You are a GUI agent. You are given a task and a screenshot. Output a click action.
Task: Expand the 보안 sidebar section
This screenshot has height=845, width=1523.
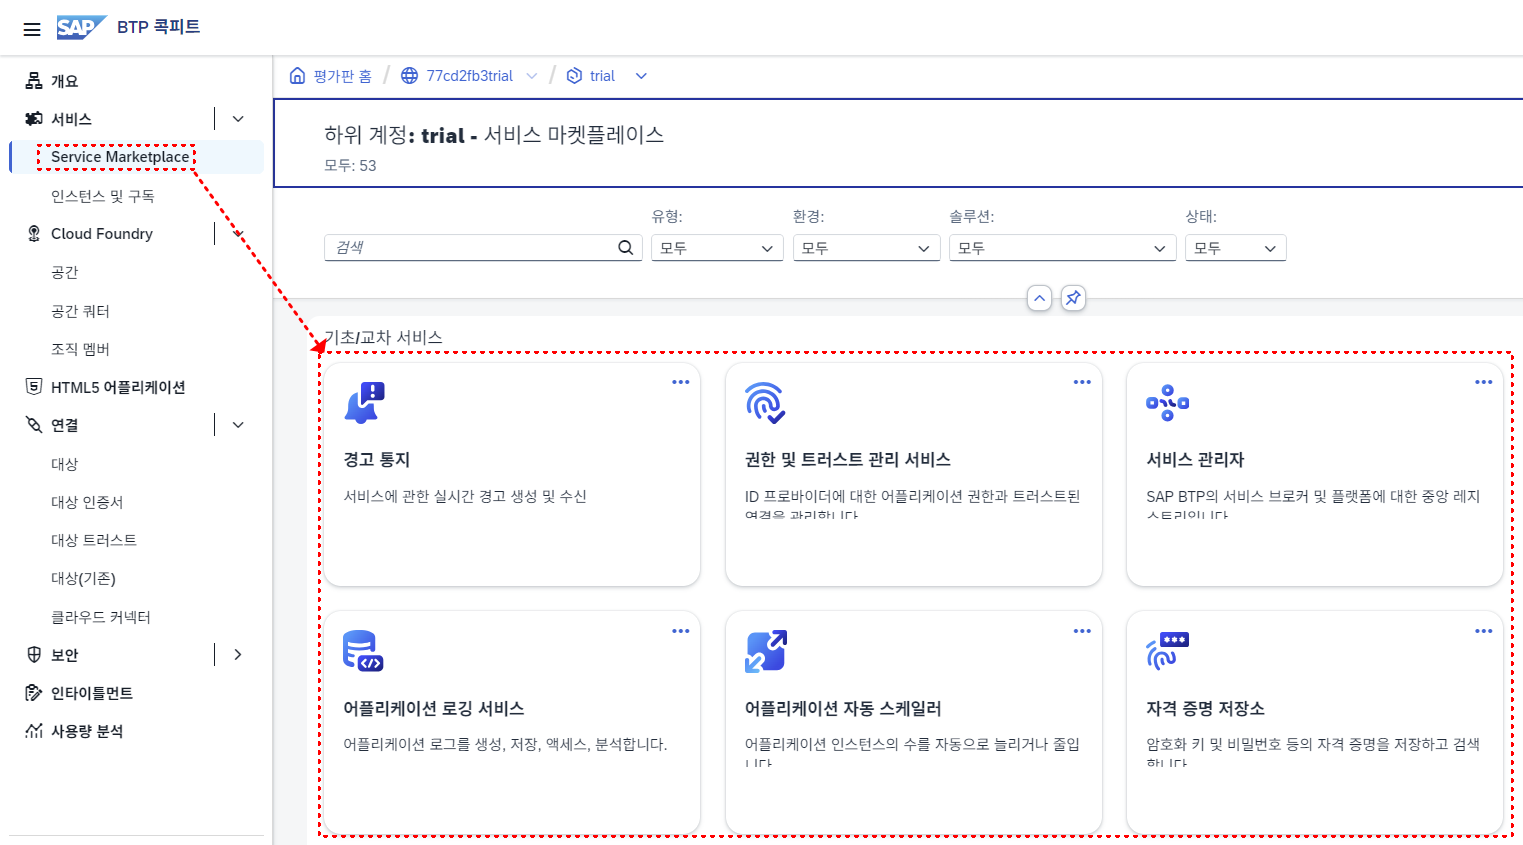[238, 655]
